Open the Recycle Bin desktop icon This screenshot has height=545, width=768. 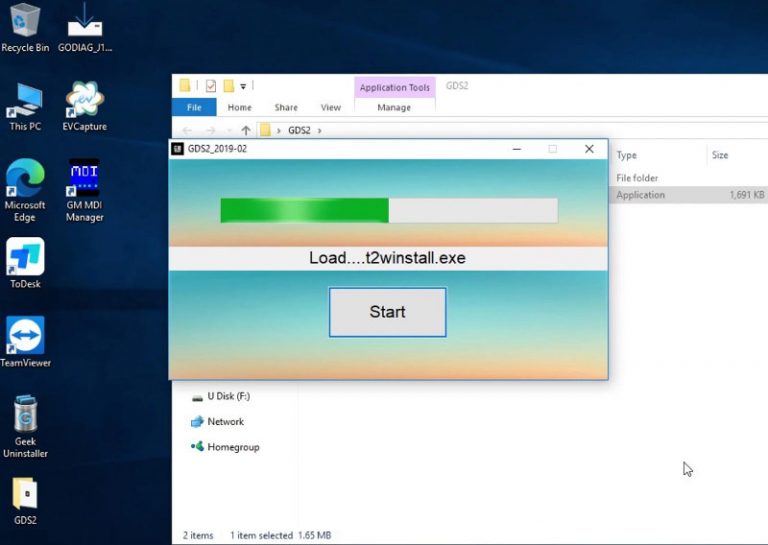click(25, 22)
